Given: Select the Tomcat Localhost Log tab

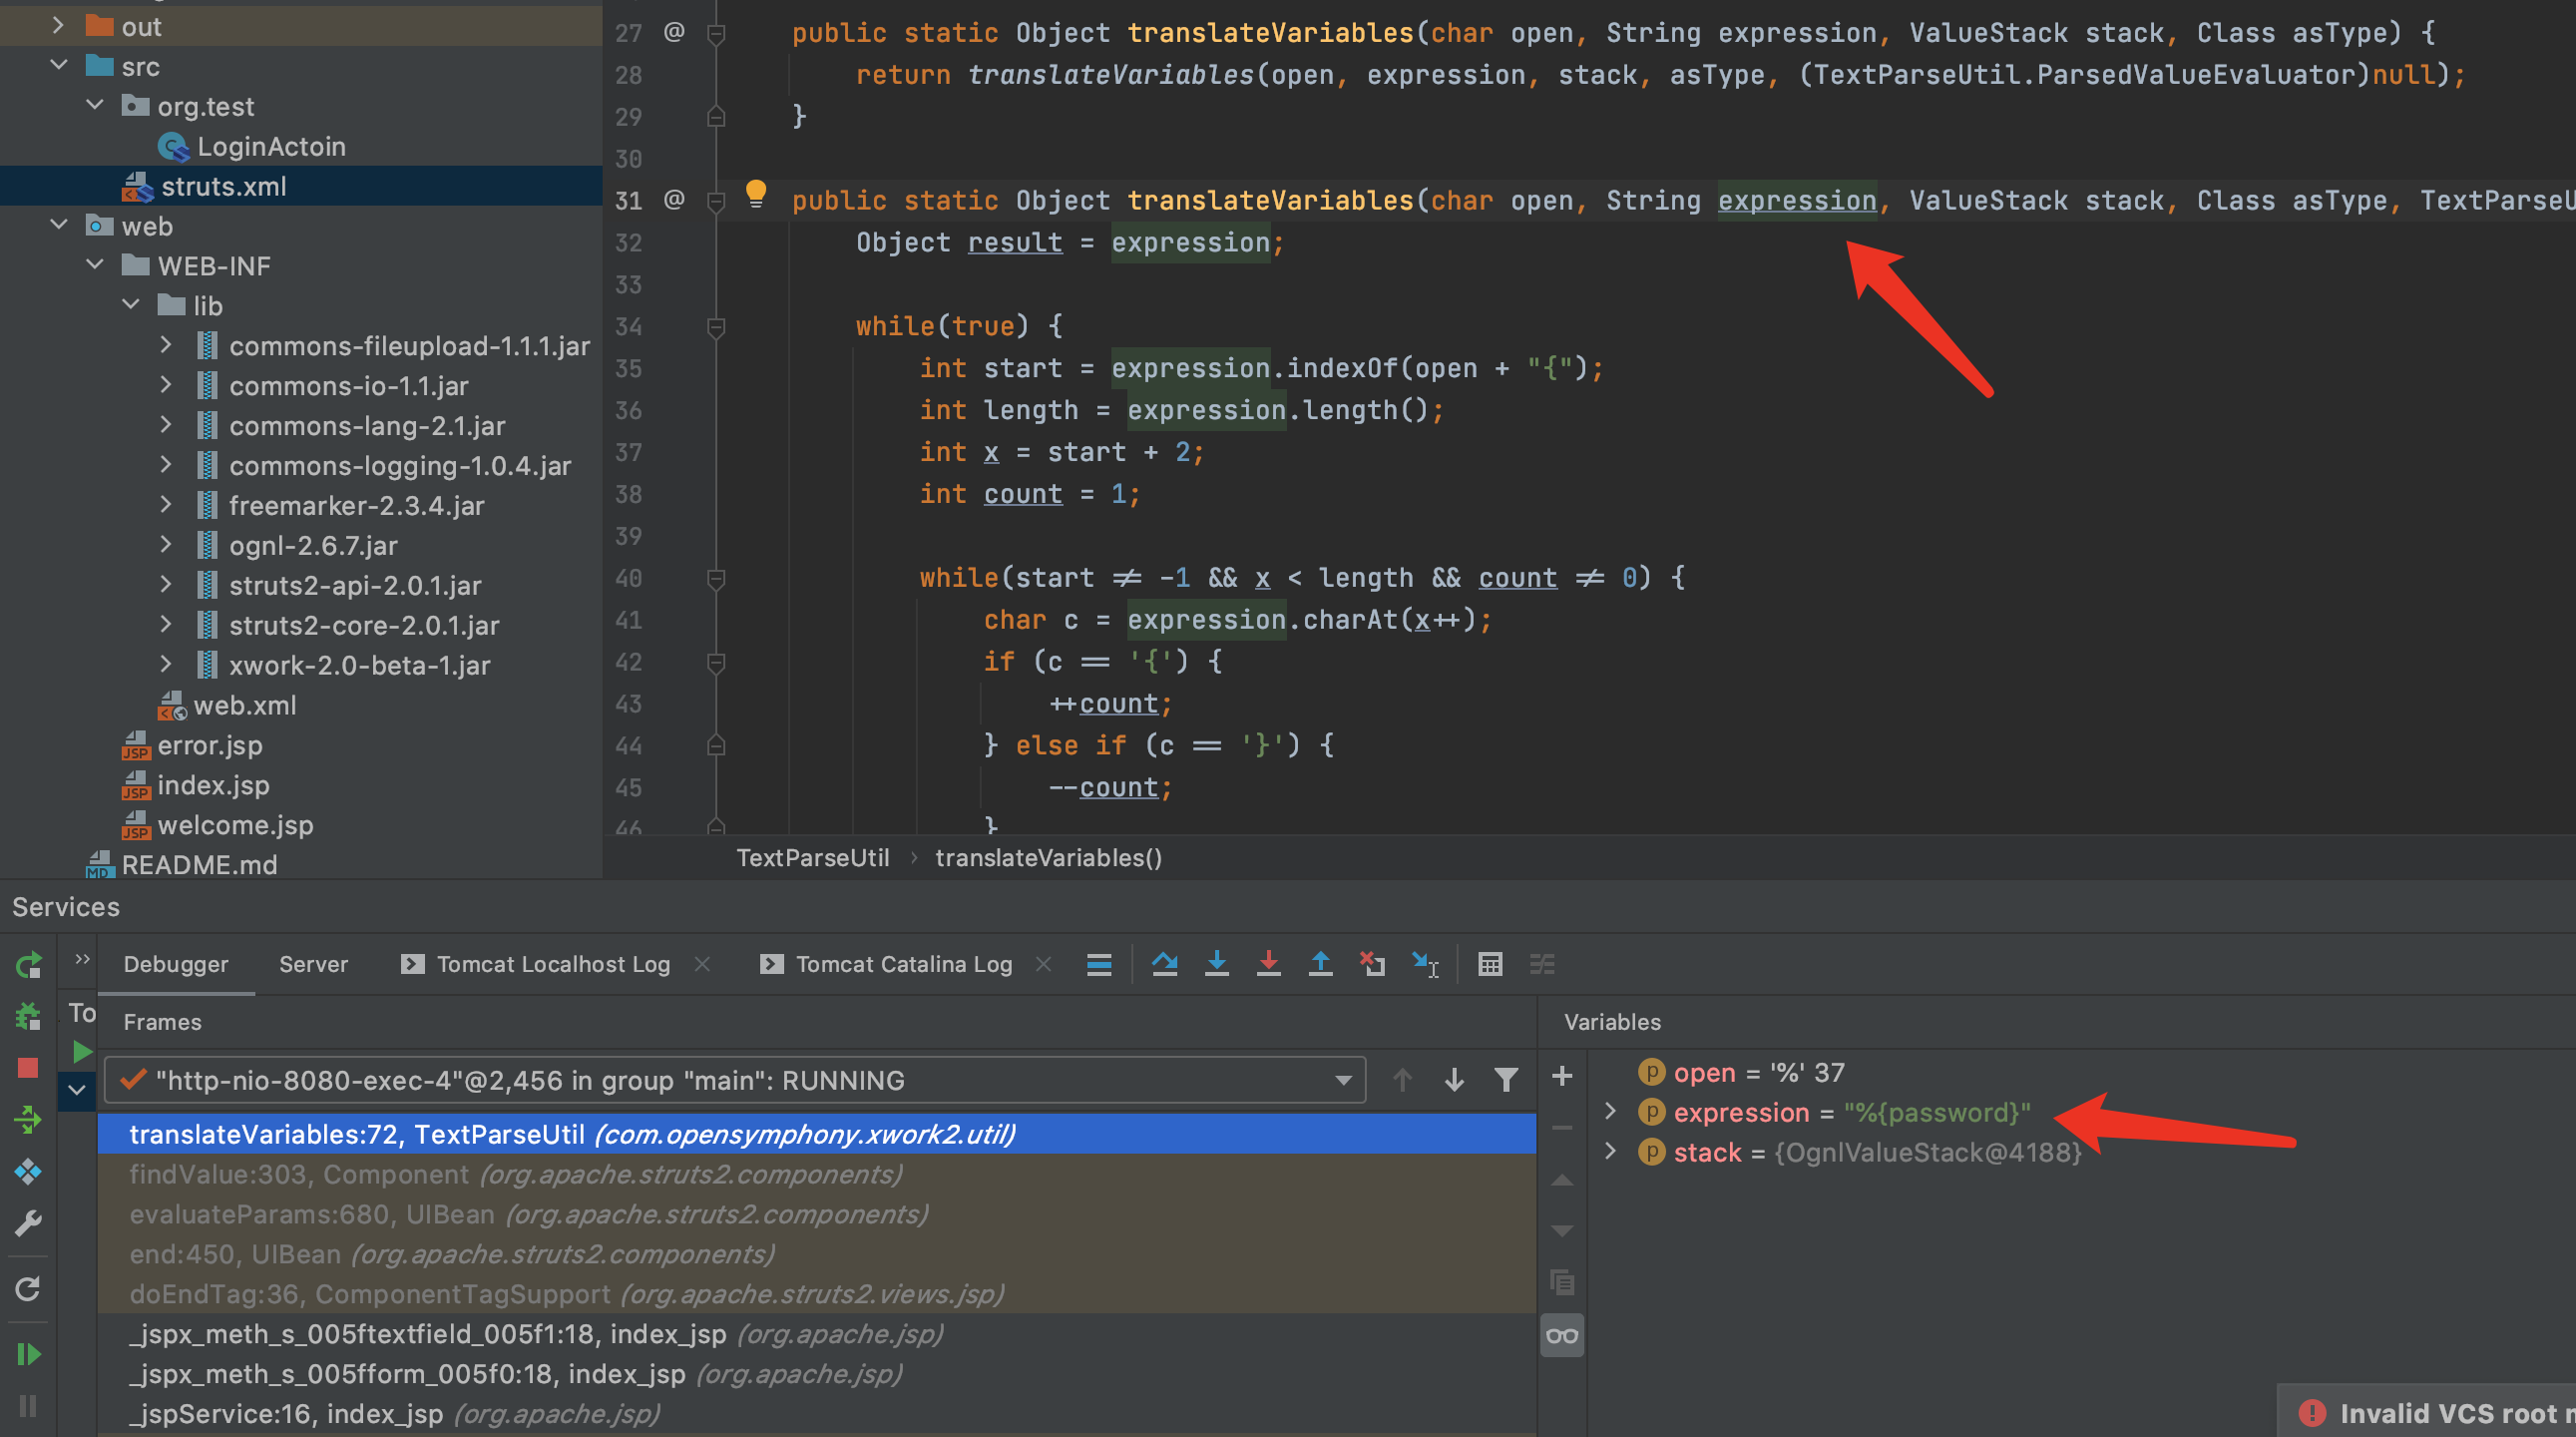Looking at the screenshot, I should [x=552, y=965].
